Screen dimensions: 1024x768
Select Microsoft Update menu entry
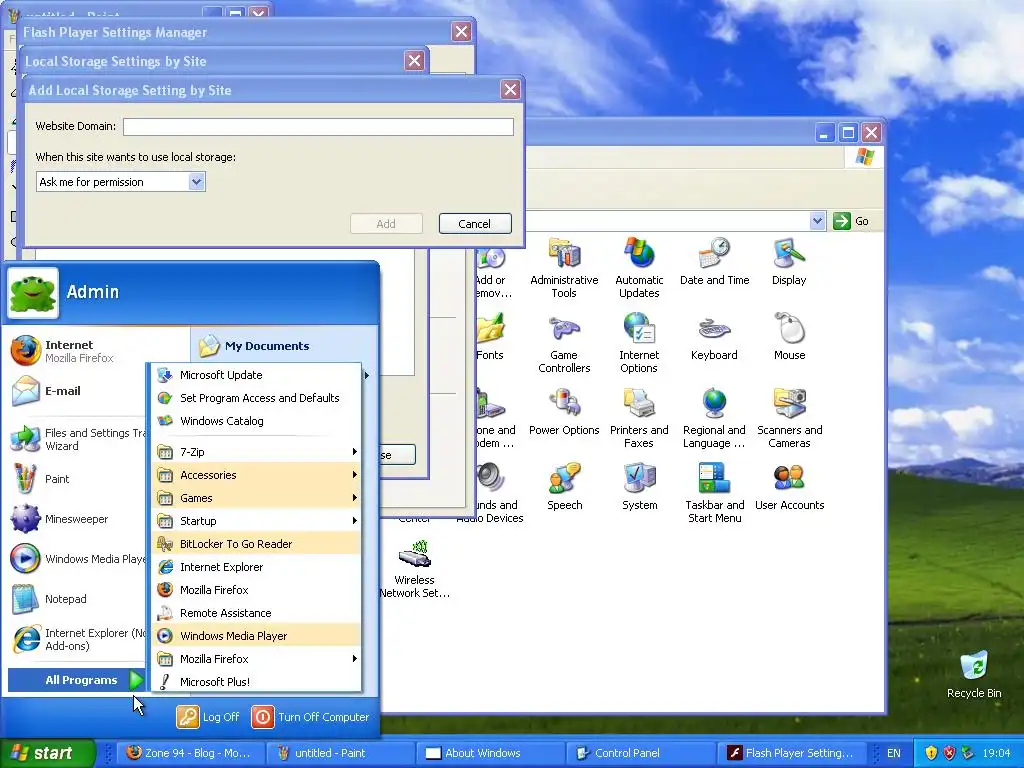tap(257, 375)
